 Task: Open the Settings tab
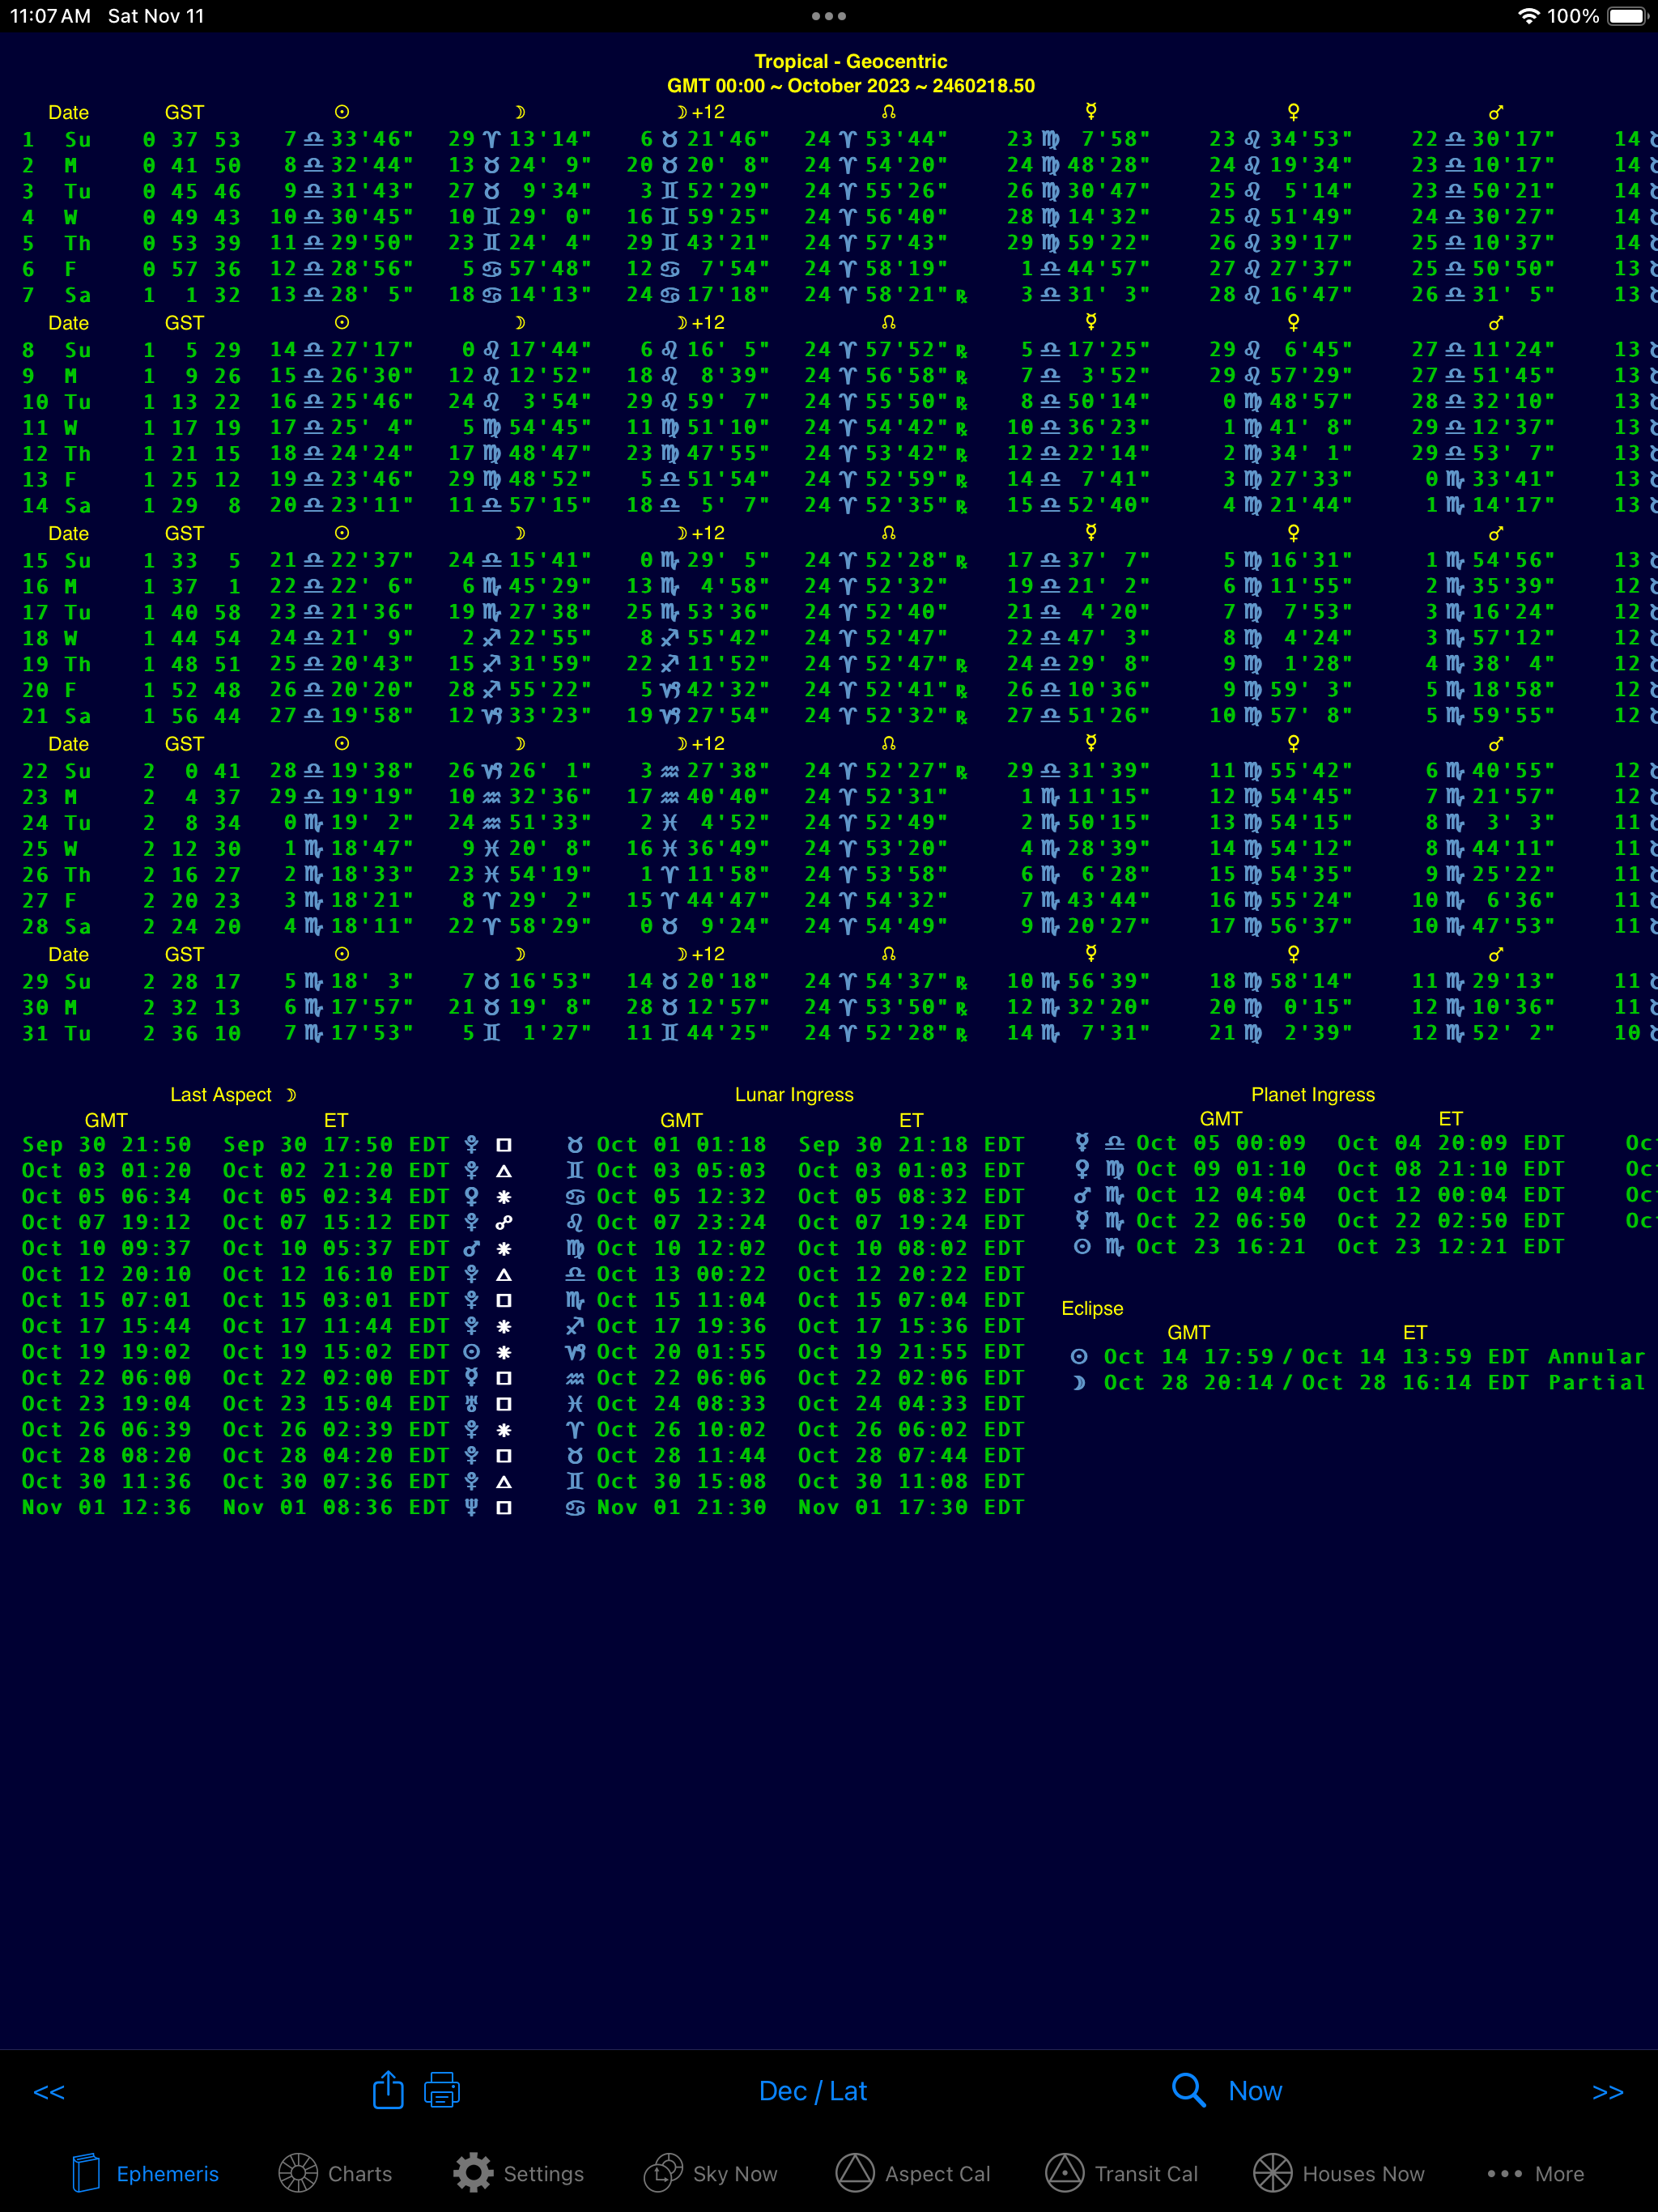click(518, 2173)
